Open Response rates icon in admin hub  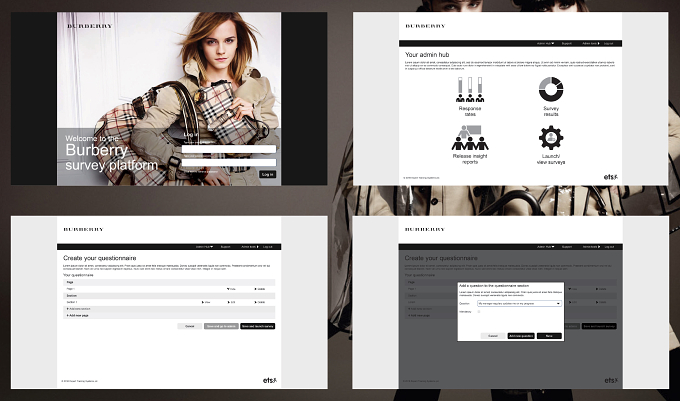(x=470, y=90)
